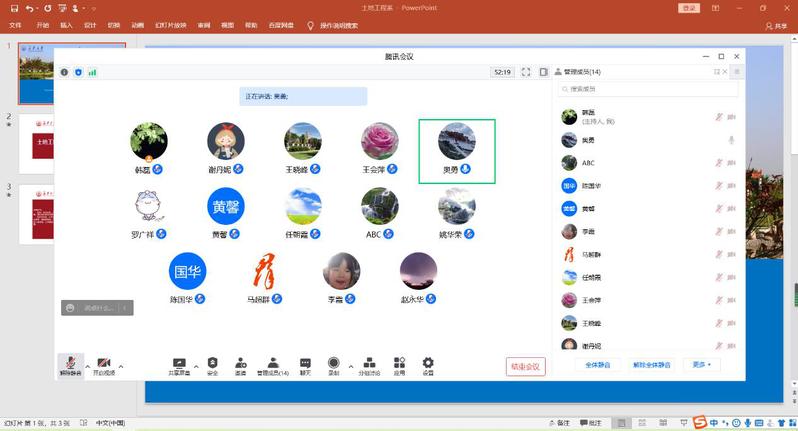Open the More dropdown in member panel

701,365
